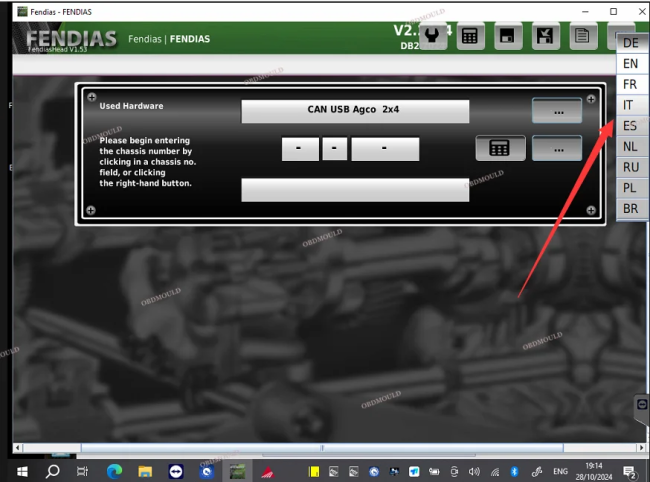Click the first chassis number field
The height and width of the screenshot is (482, 650).
point(299,149)
